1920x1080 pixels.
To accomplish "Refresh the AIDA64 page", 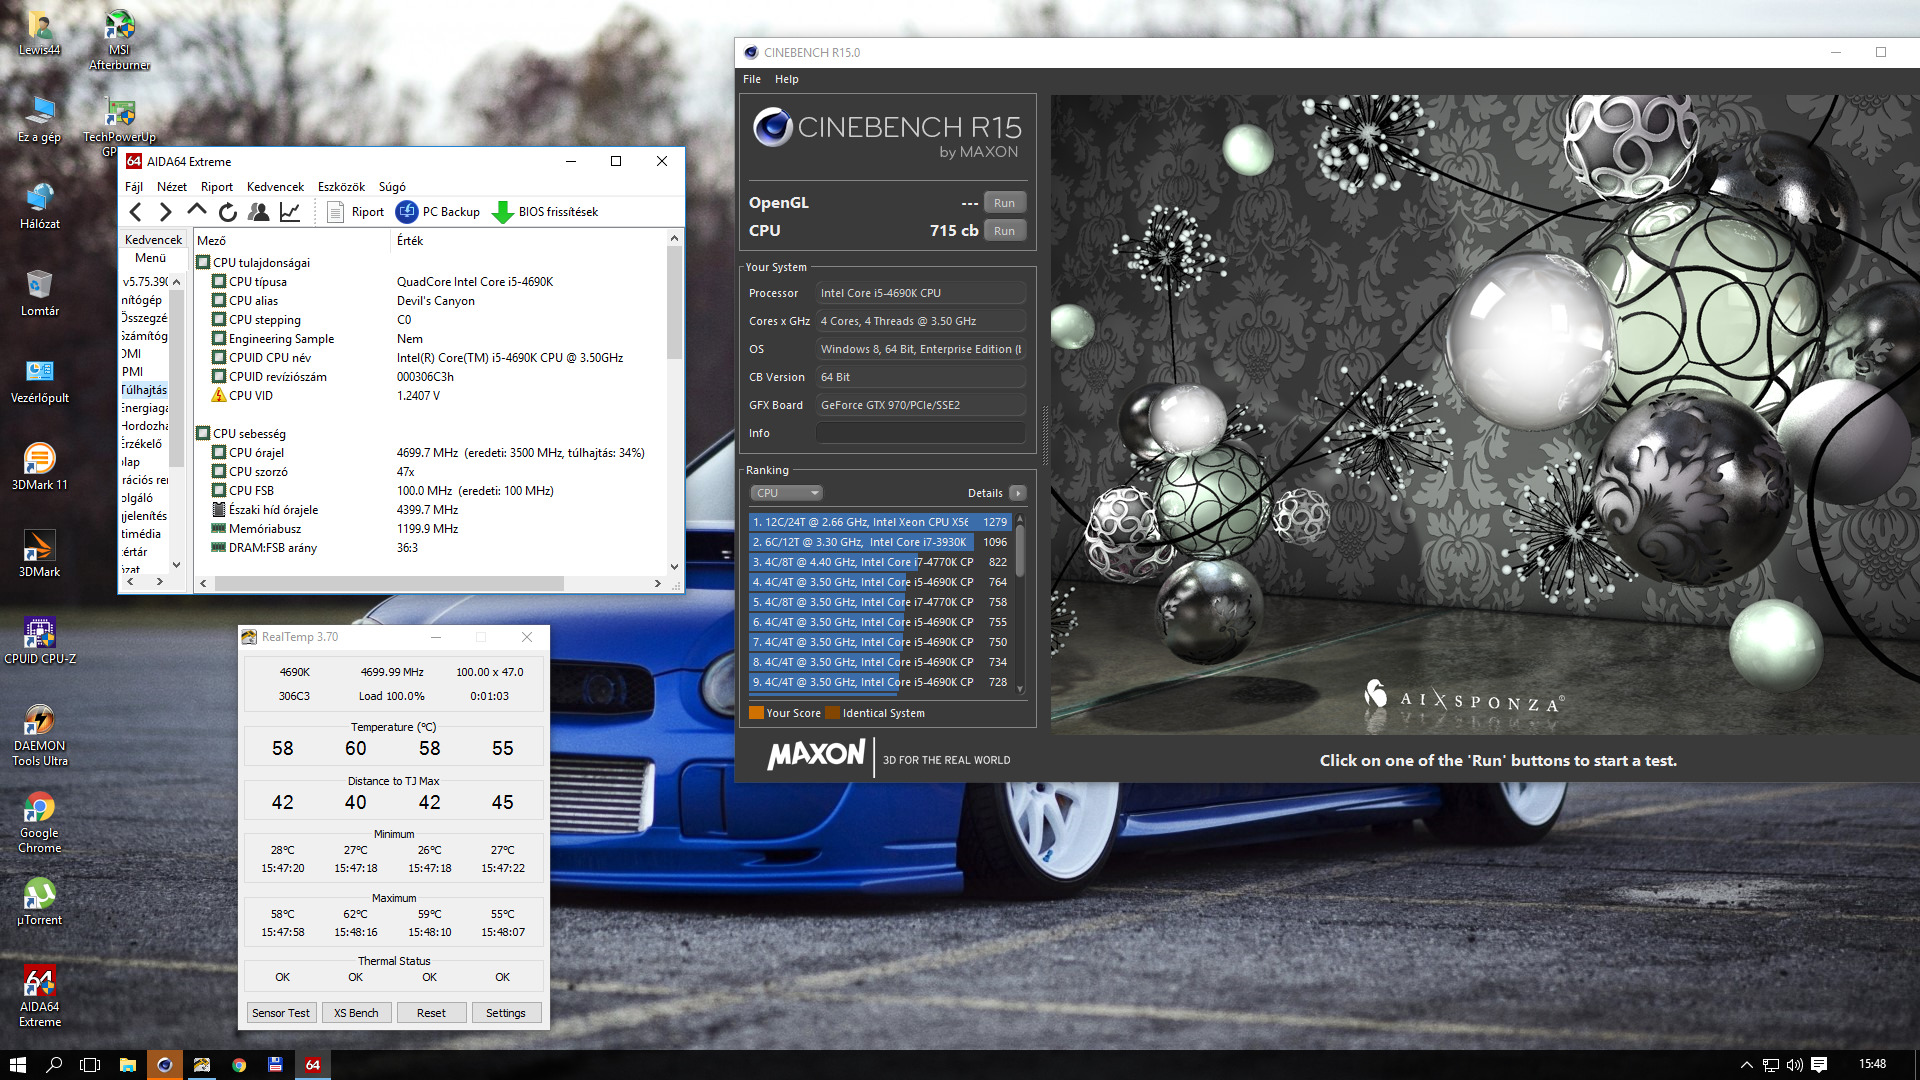I will point(228,212).
